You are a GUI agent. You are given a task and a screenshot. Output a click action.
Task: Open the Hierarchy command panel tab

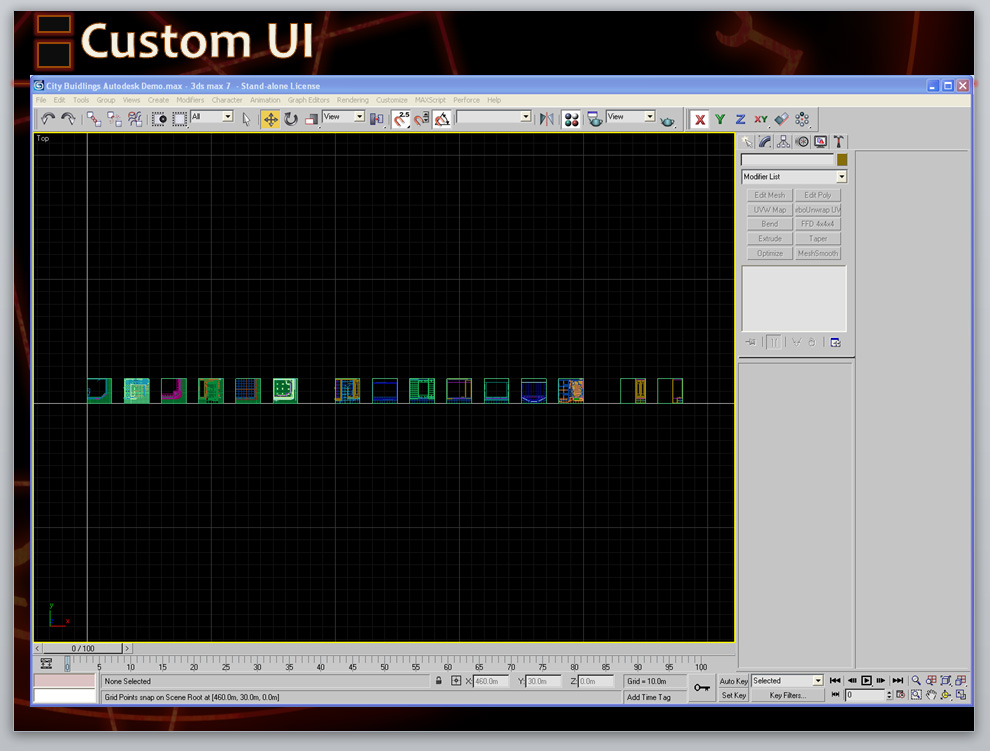(x=784, y=142)
